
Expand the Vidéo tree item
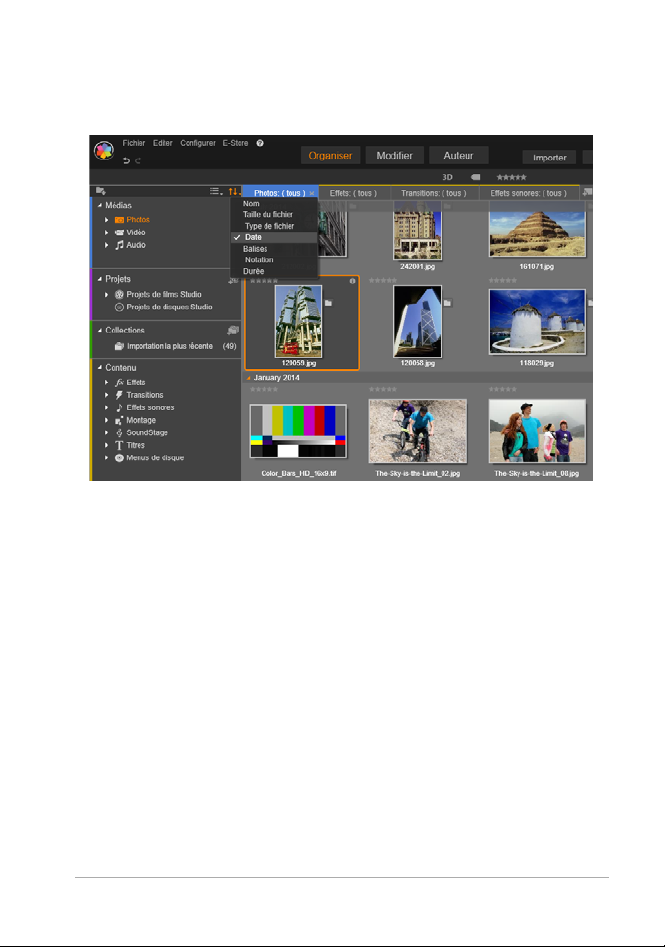[106, 232]
